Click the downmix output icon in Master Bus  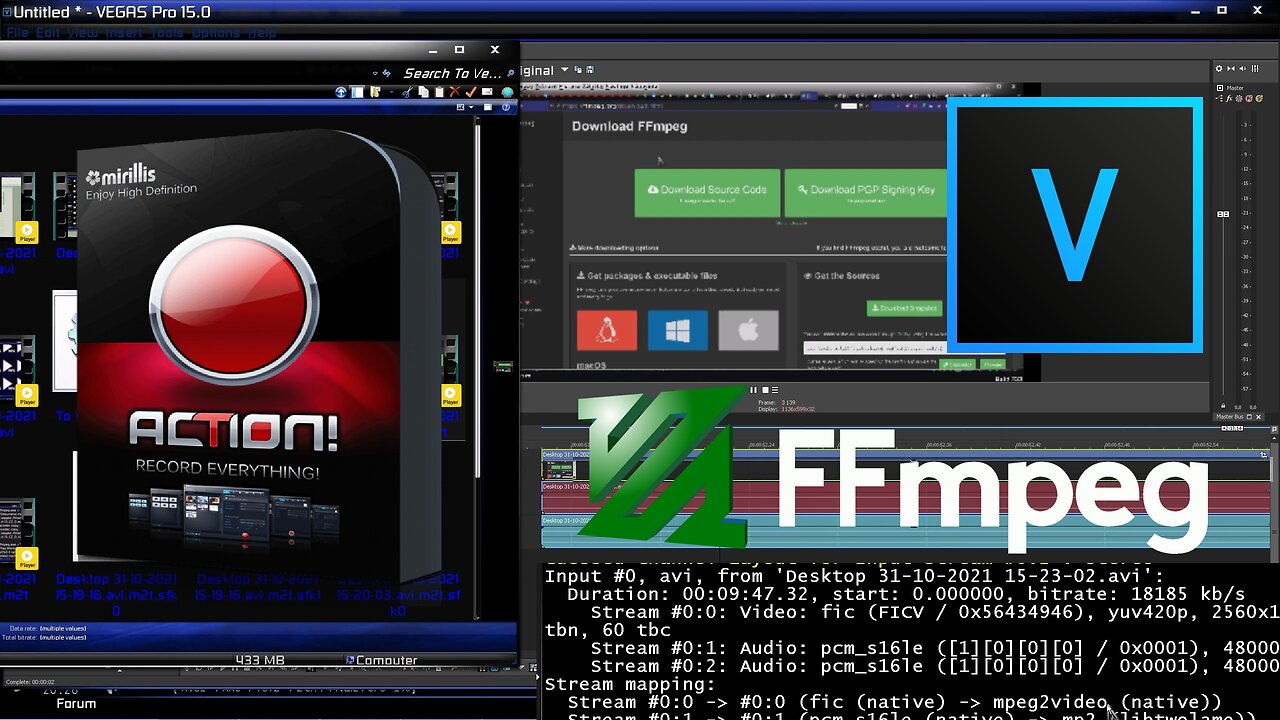pos(1231,68)
